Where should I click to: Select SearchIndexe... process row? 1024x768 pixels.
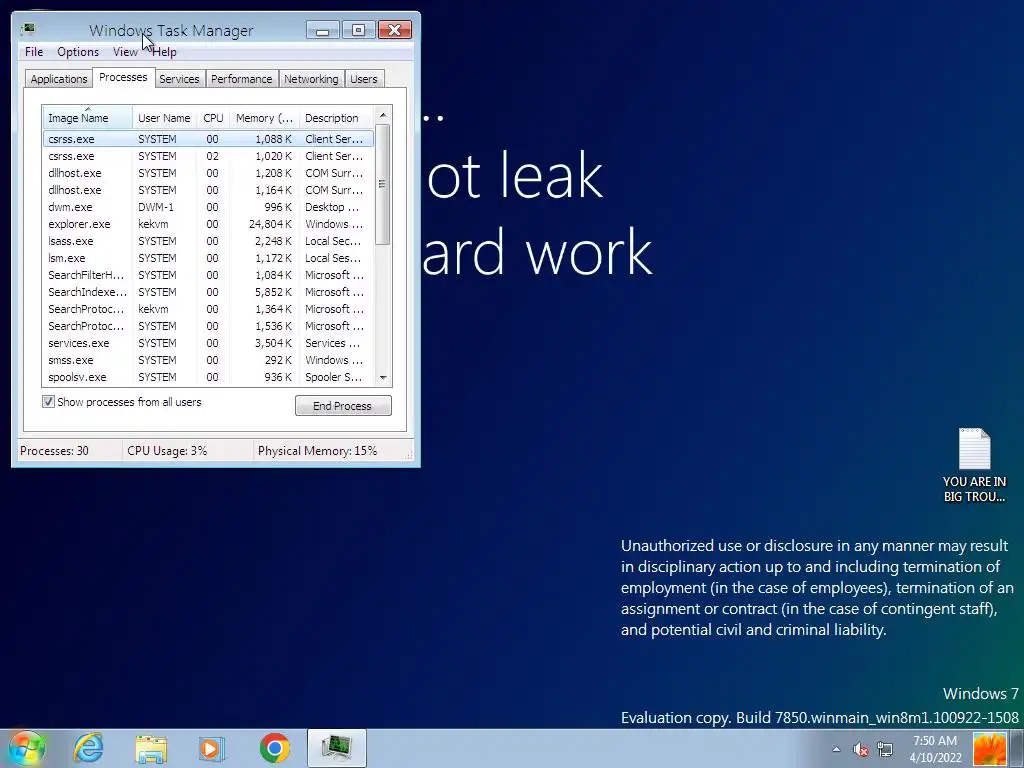pos(208,292)
